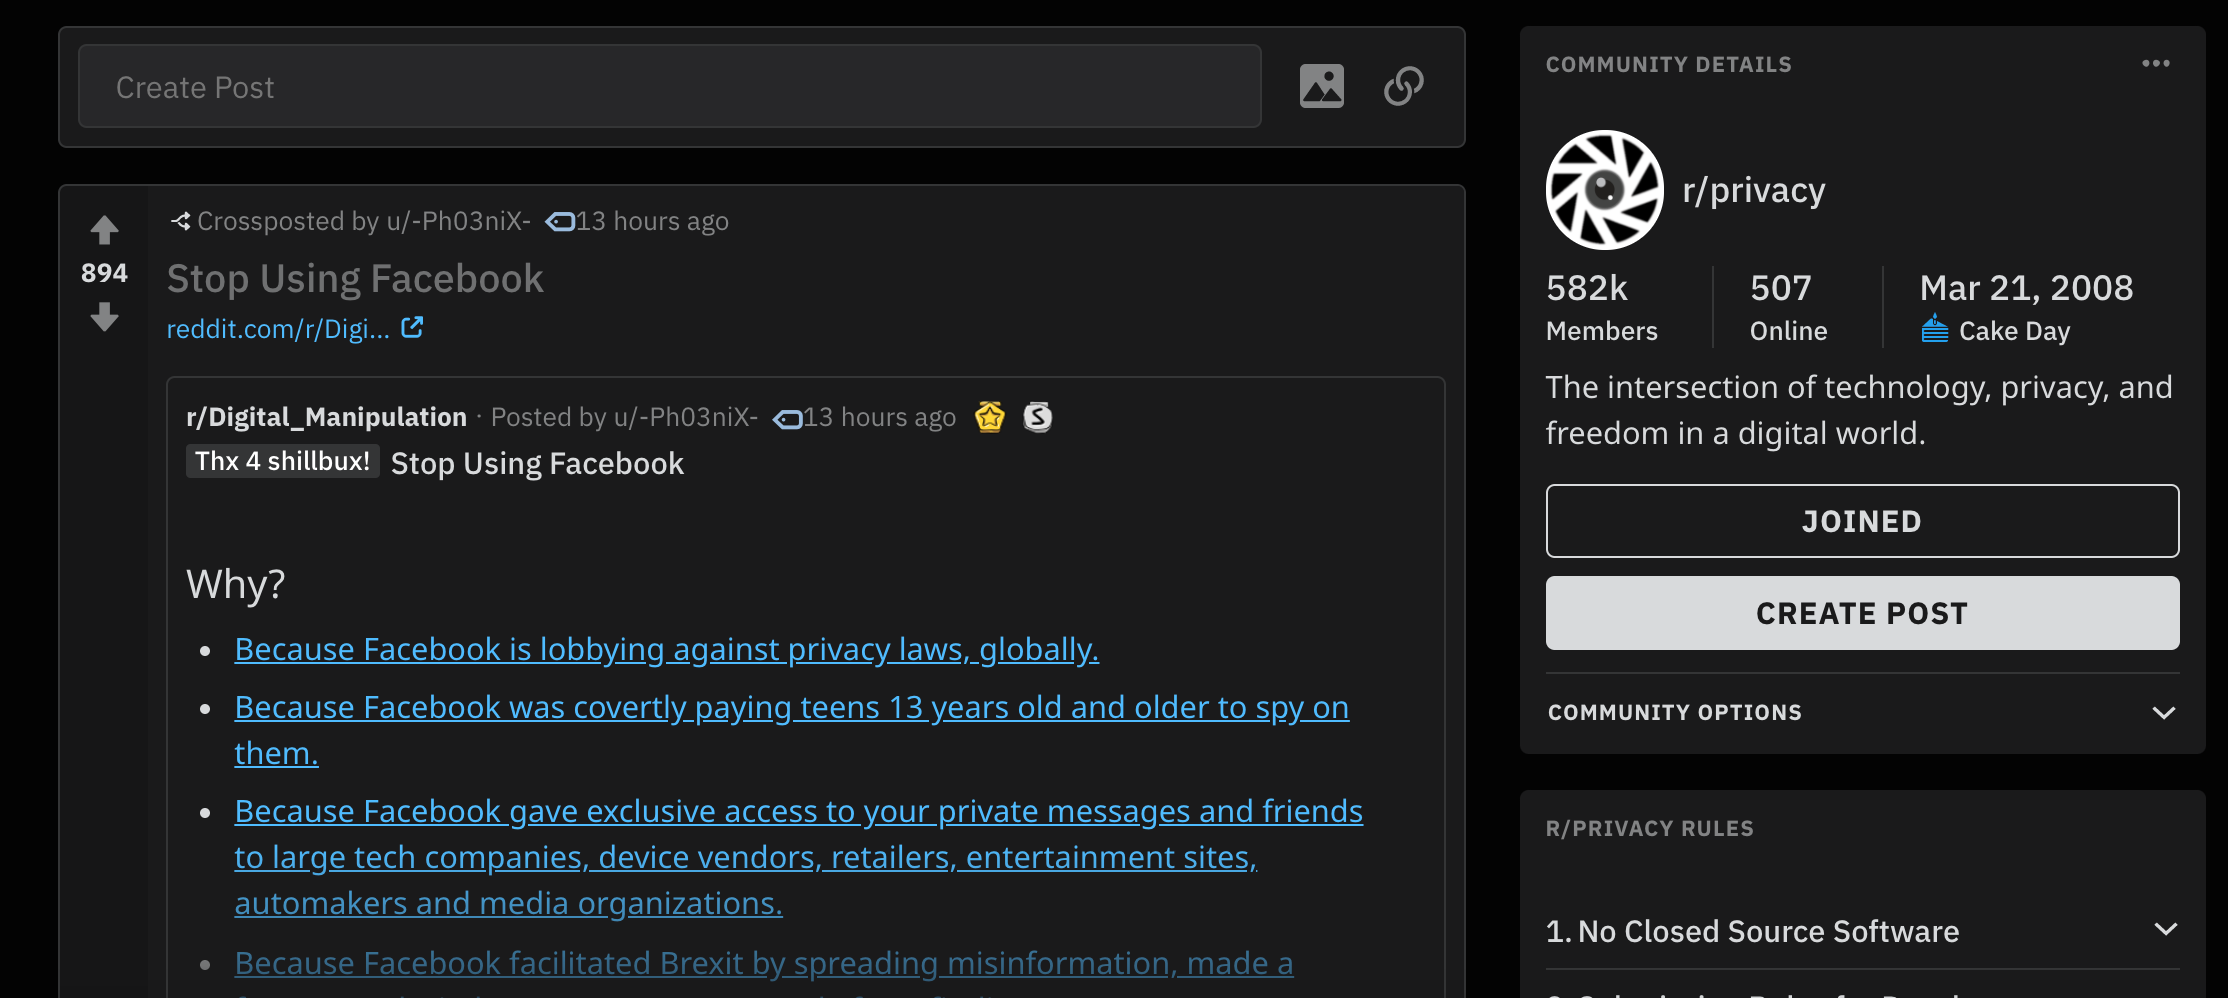Open the r/Digital_Manipulation subreddit link

(326, 416)
